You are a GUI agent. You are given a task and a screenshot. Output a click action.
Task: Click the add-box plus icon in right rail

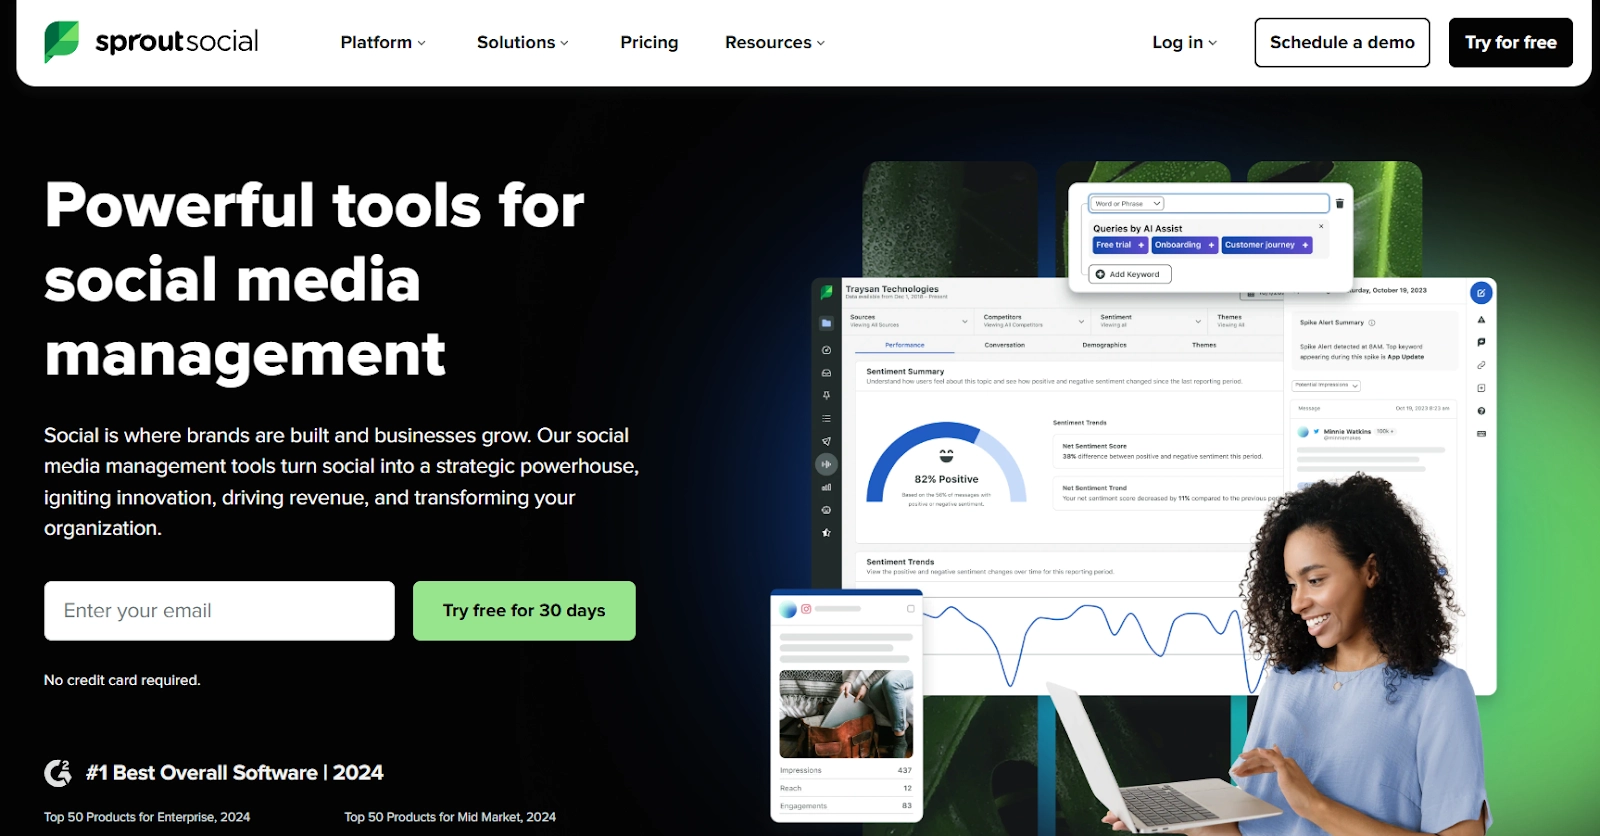point(1481,388)
